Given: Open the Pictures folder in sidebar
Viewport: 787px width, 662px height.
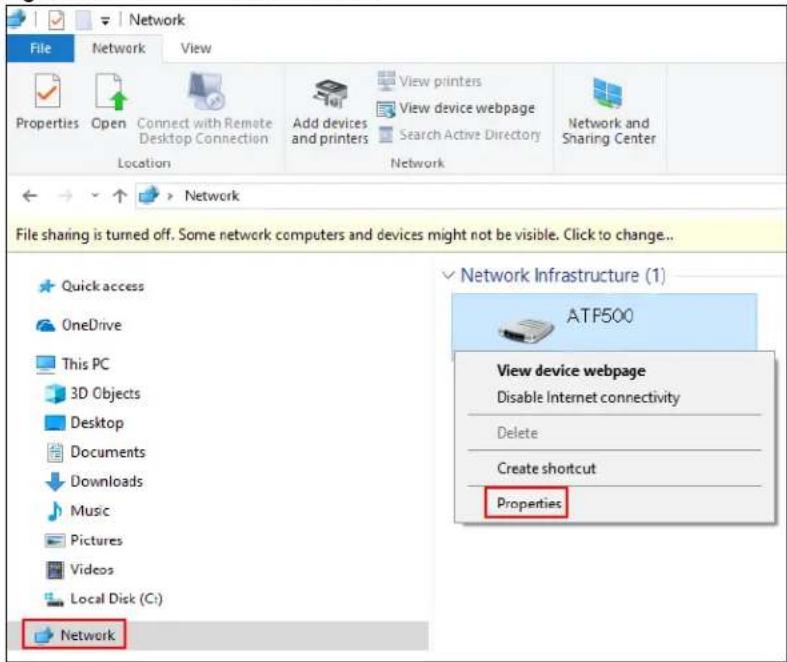Looking at the screenshot, I should pyautogui.click(x=84, y=540).
